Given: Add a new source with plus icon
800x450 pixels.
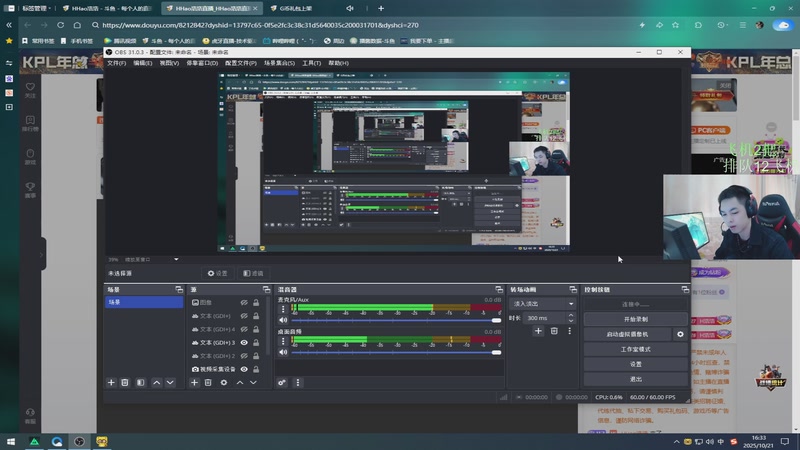Looking at the screenshot, I should (x=194, y=383).
